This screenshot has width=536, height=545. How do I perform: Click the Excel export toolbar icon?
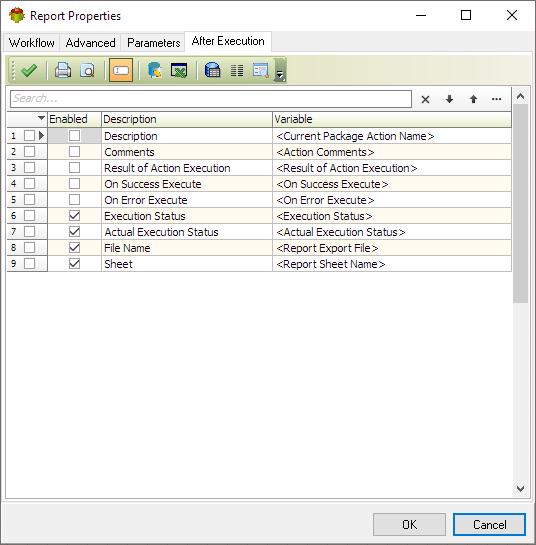click(x=179, y=70)
